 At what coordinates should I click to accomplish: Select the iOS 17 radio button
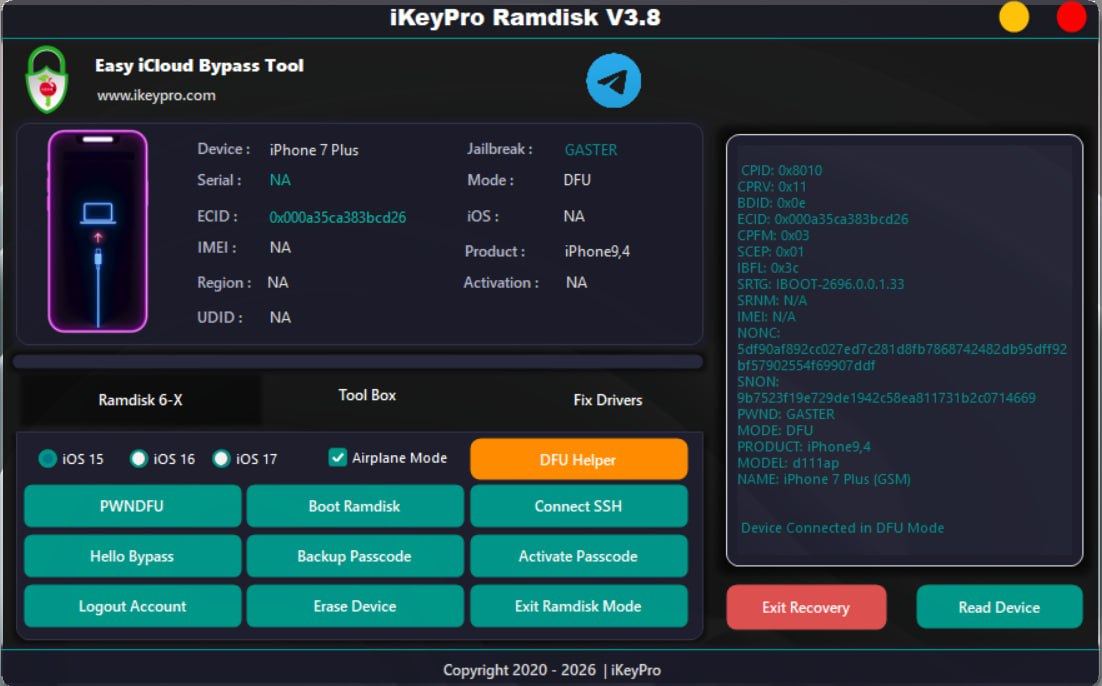(x=220, y=459)
